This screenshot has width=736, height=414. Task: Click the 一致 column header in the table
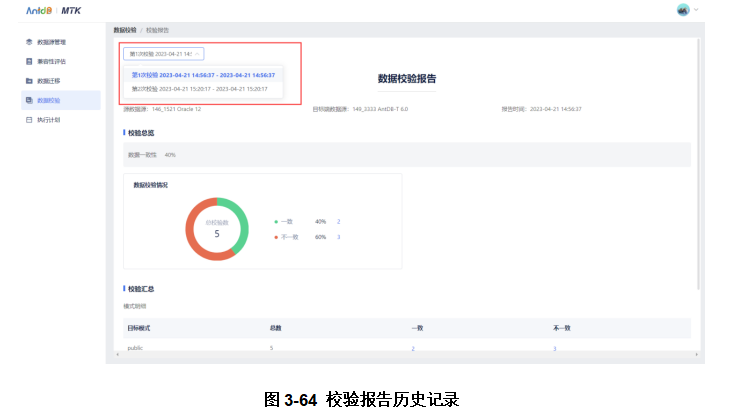417,328
